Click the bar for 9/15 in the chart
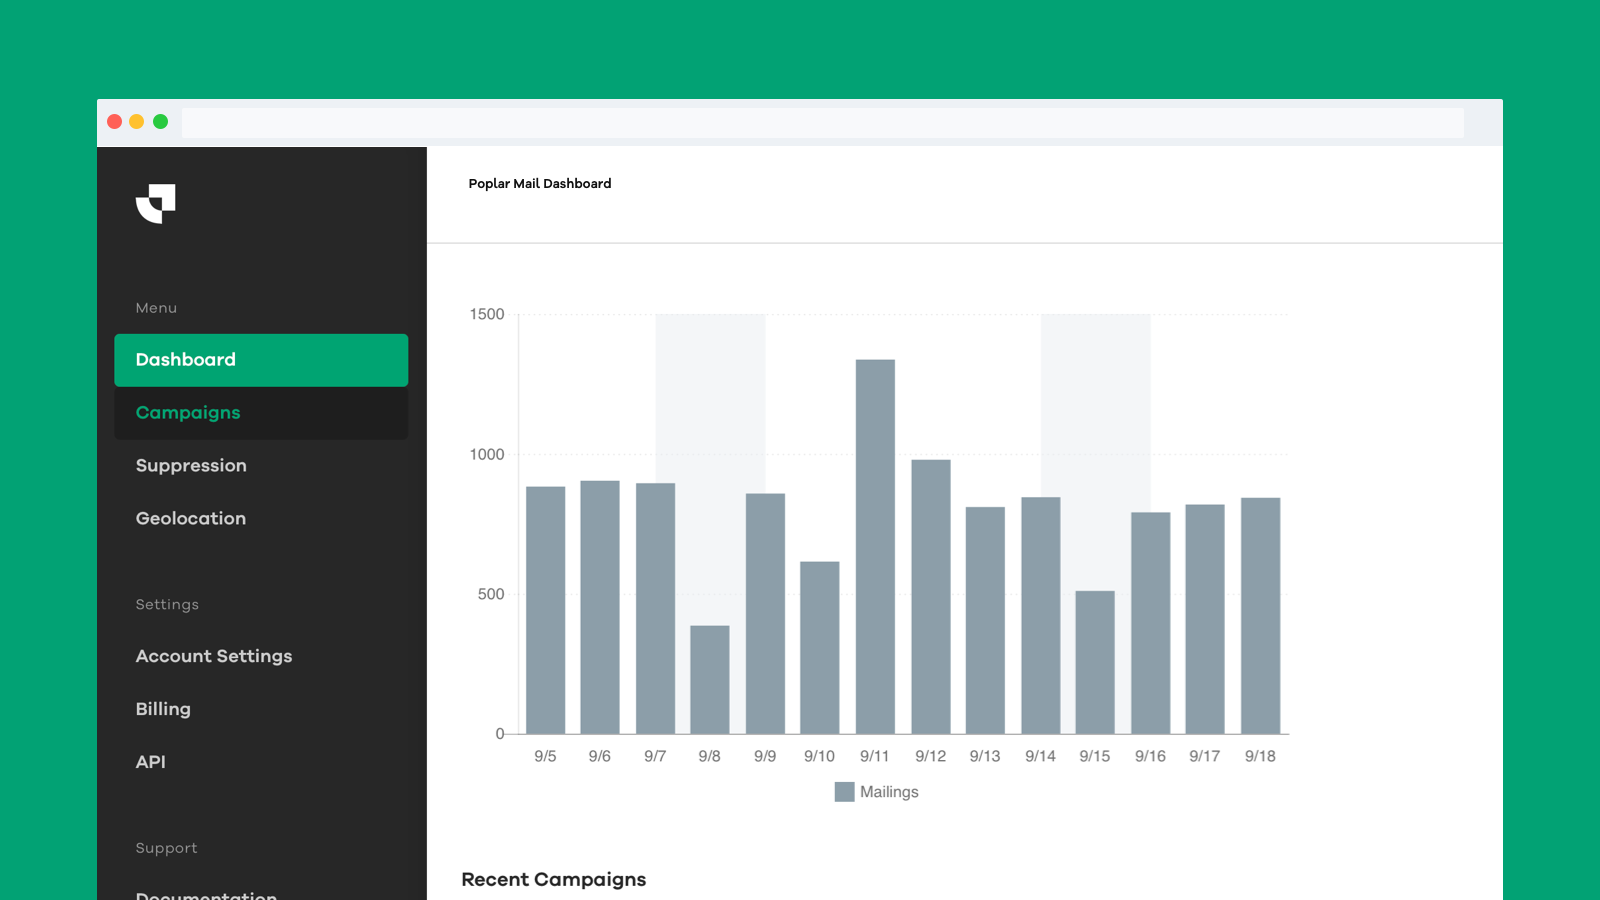 [x=1095, y=660]
